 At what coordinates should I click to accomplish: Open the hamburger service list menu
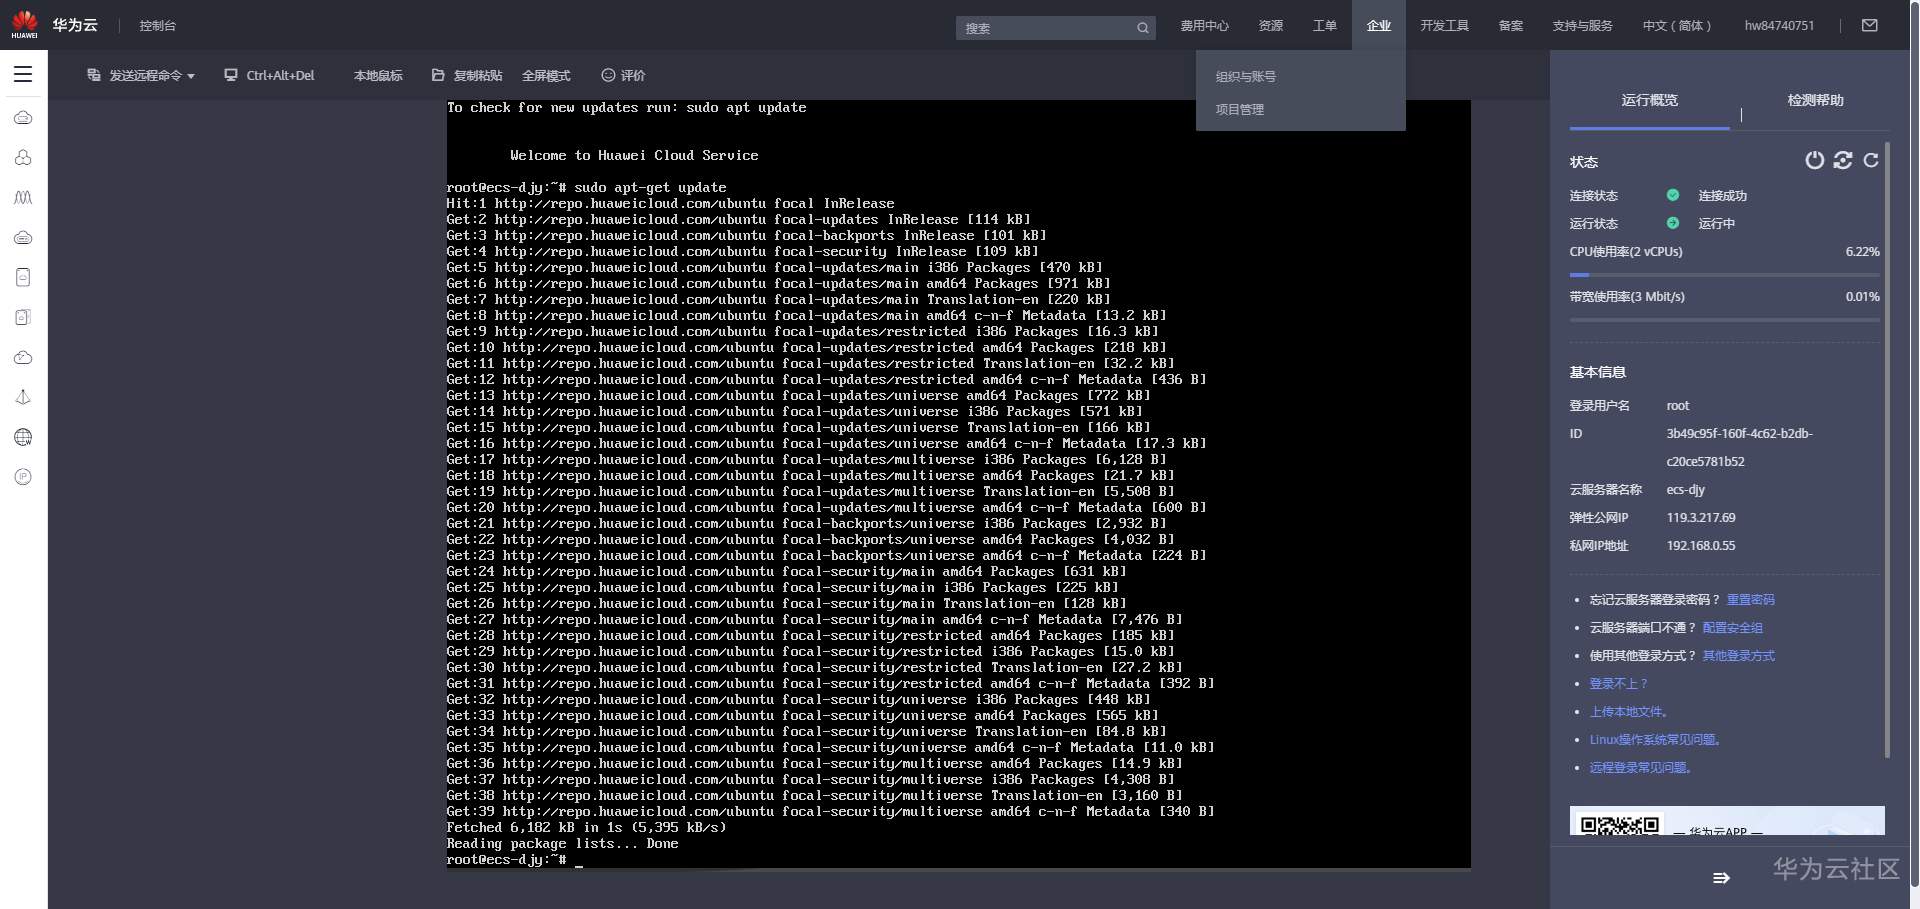coord(23,74)
